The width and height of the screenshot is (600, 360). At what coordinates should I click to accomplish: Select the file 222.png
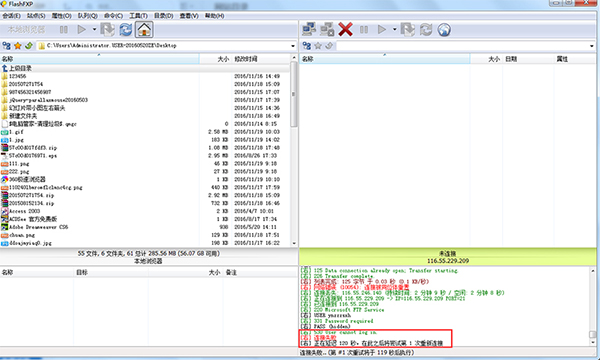pyautogui.click(x=145, y=171)
